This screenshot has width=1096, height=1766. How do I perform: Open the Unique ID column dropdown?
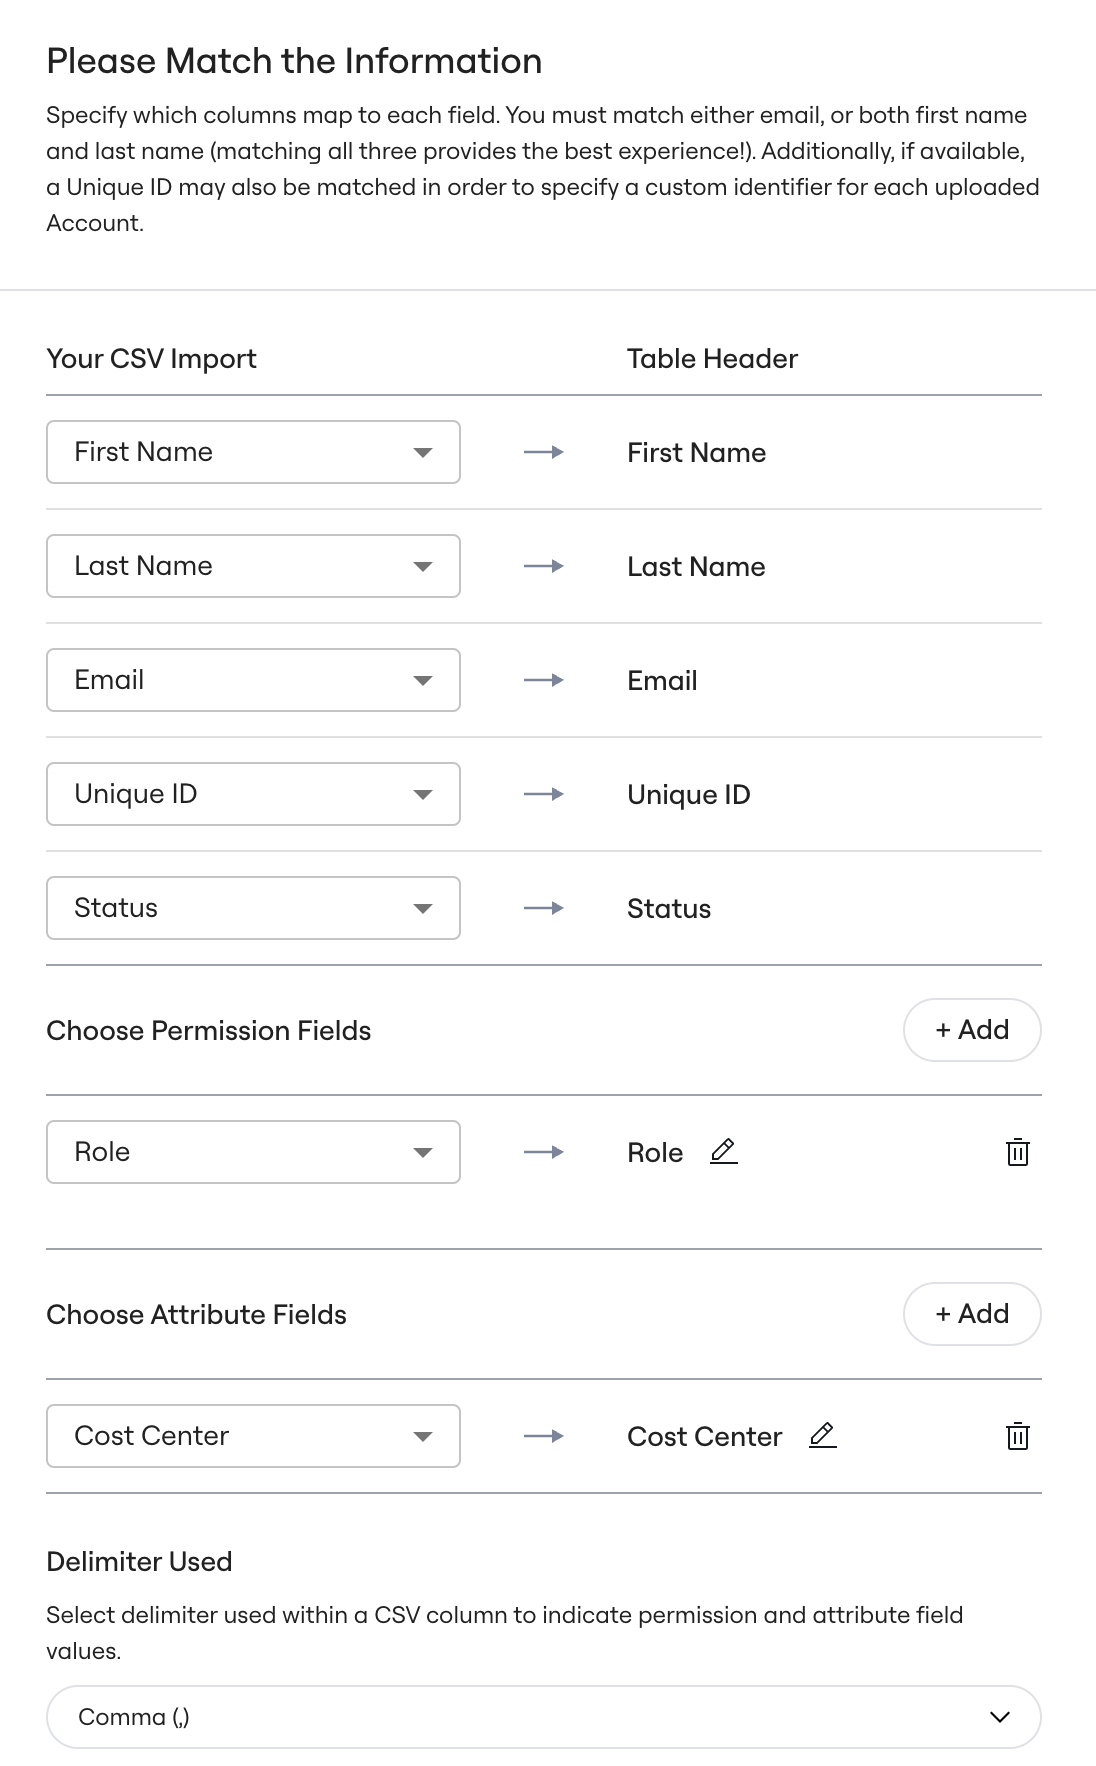[x=253, y=794]
